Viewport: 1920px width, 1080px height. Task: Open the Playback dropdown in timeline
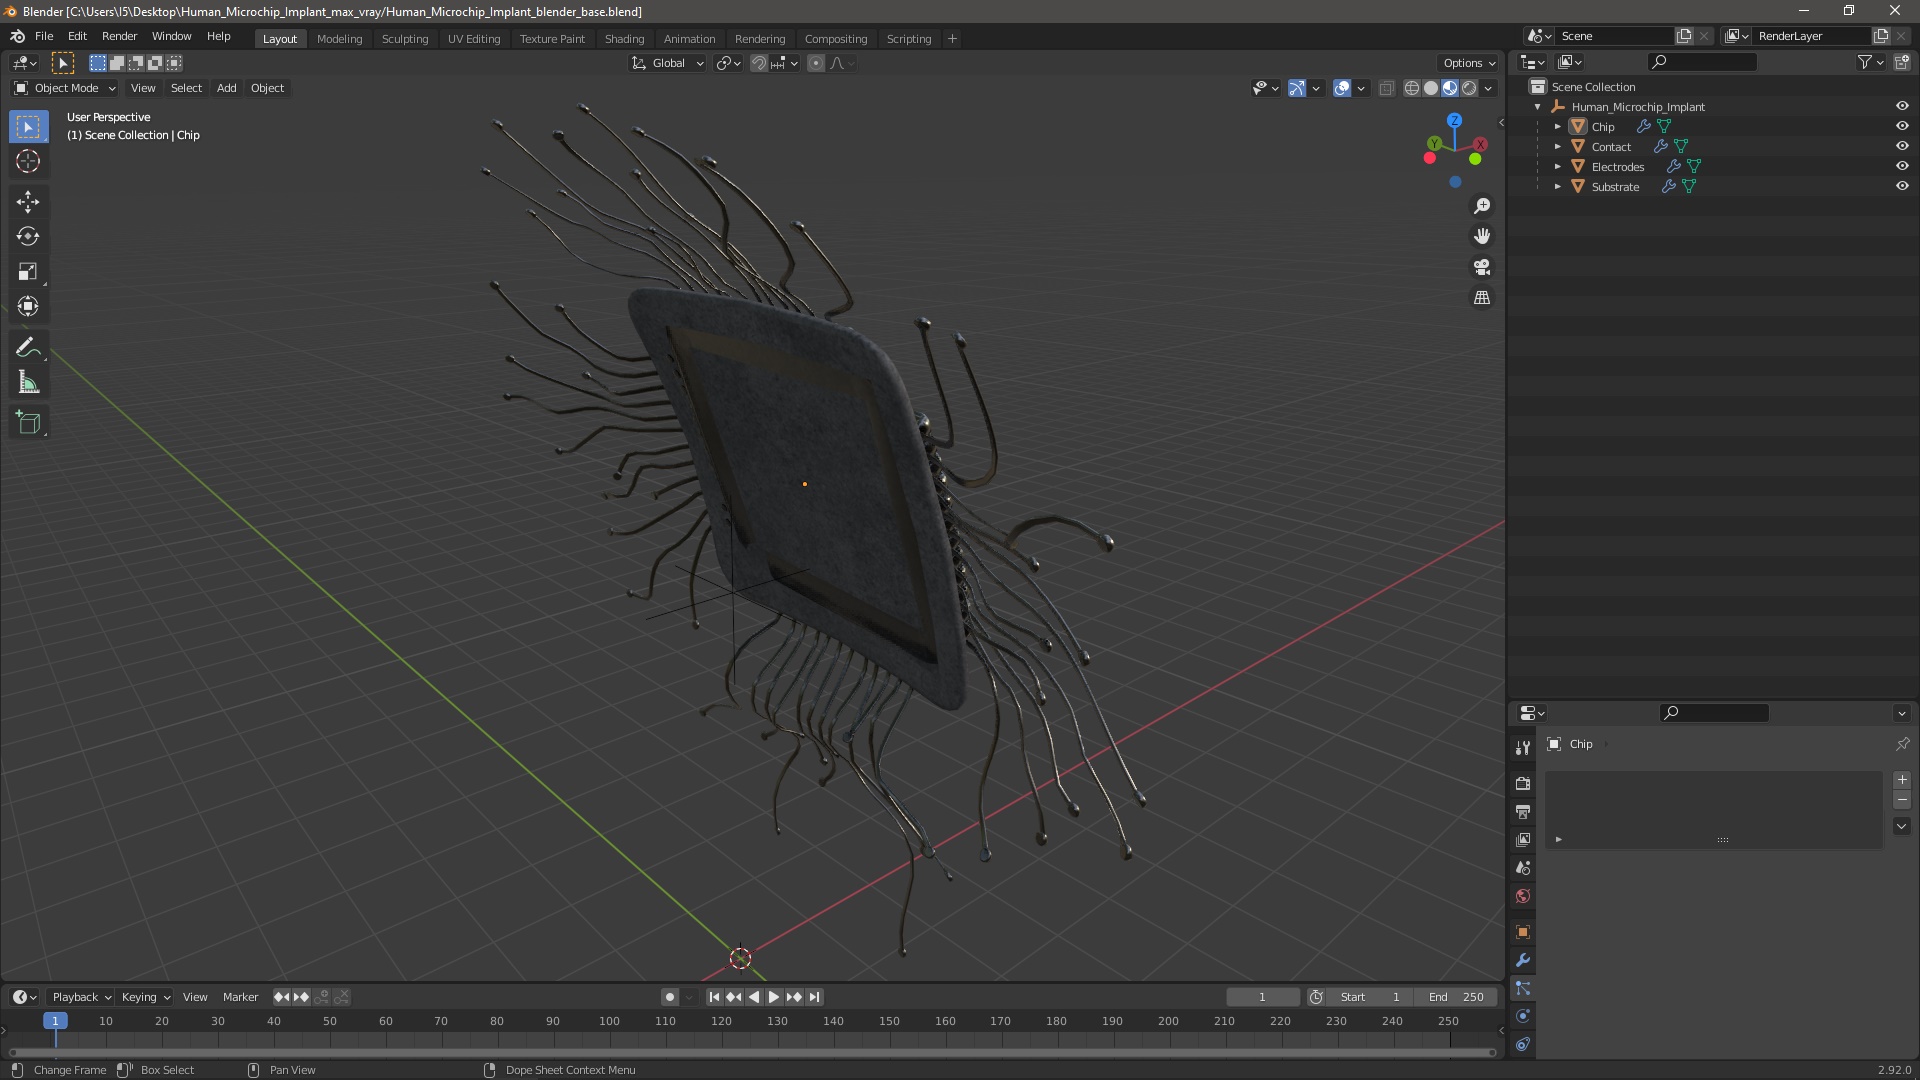coord(80,997)
